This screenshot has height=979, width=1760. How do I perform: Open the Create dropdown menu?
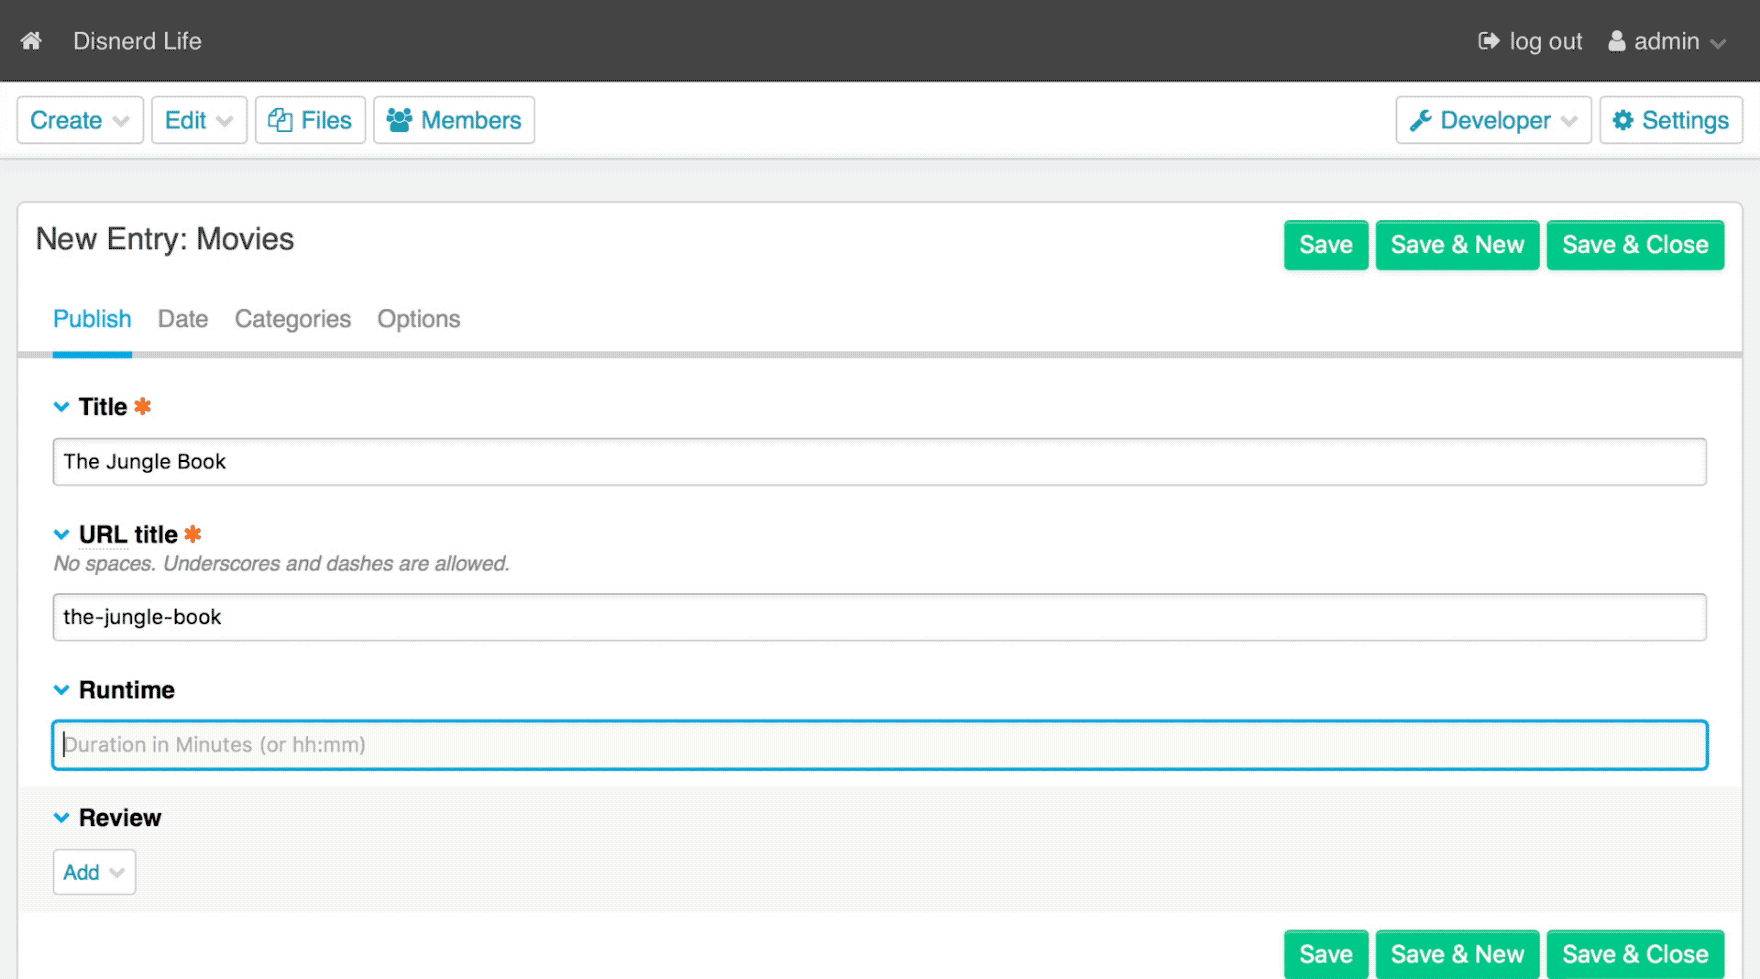[80, 120]
